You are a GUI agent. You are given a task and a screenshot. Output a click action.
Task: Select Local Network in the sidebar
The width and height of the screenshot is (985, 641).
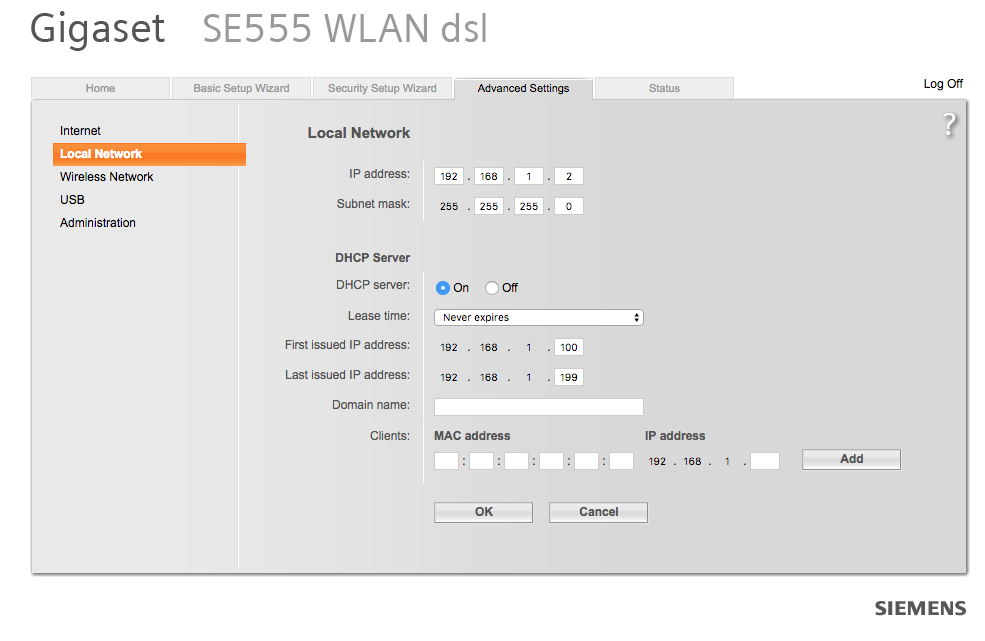[150, 154]
